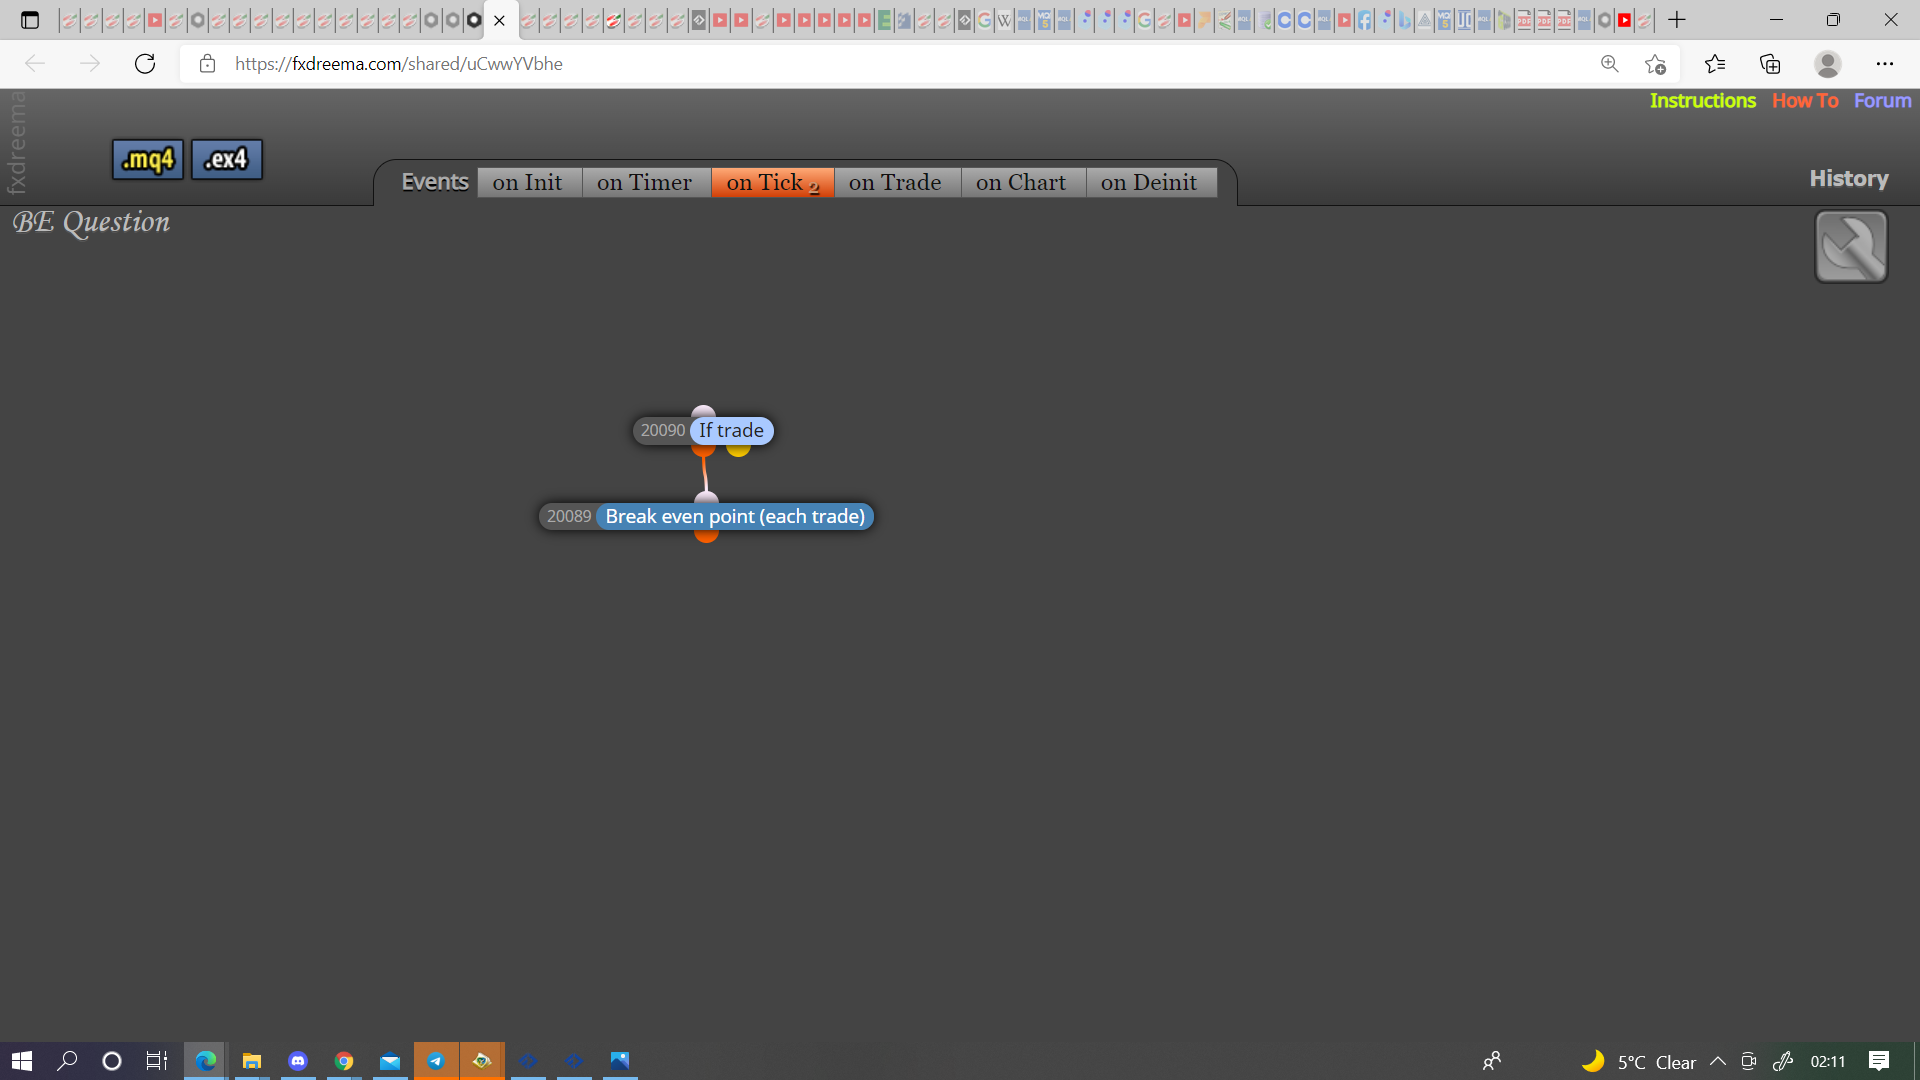Open File Explorer from taskbar

click(252, 1061)
